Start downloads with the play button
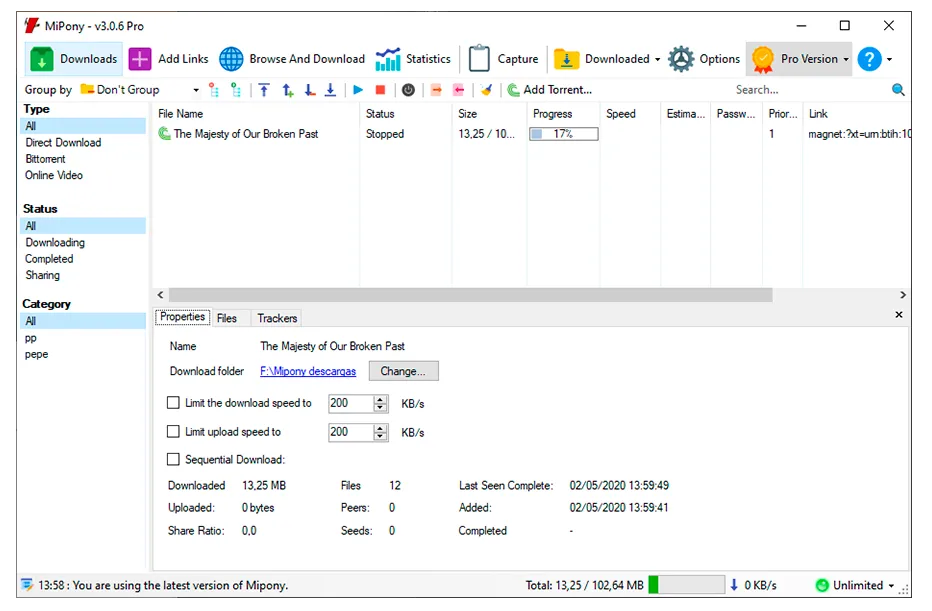 pos(358,90)
